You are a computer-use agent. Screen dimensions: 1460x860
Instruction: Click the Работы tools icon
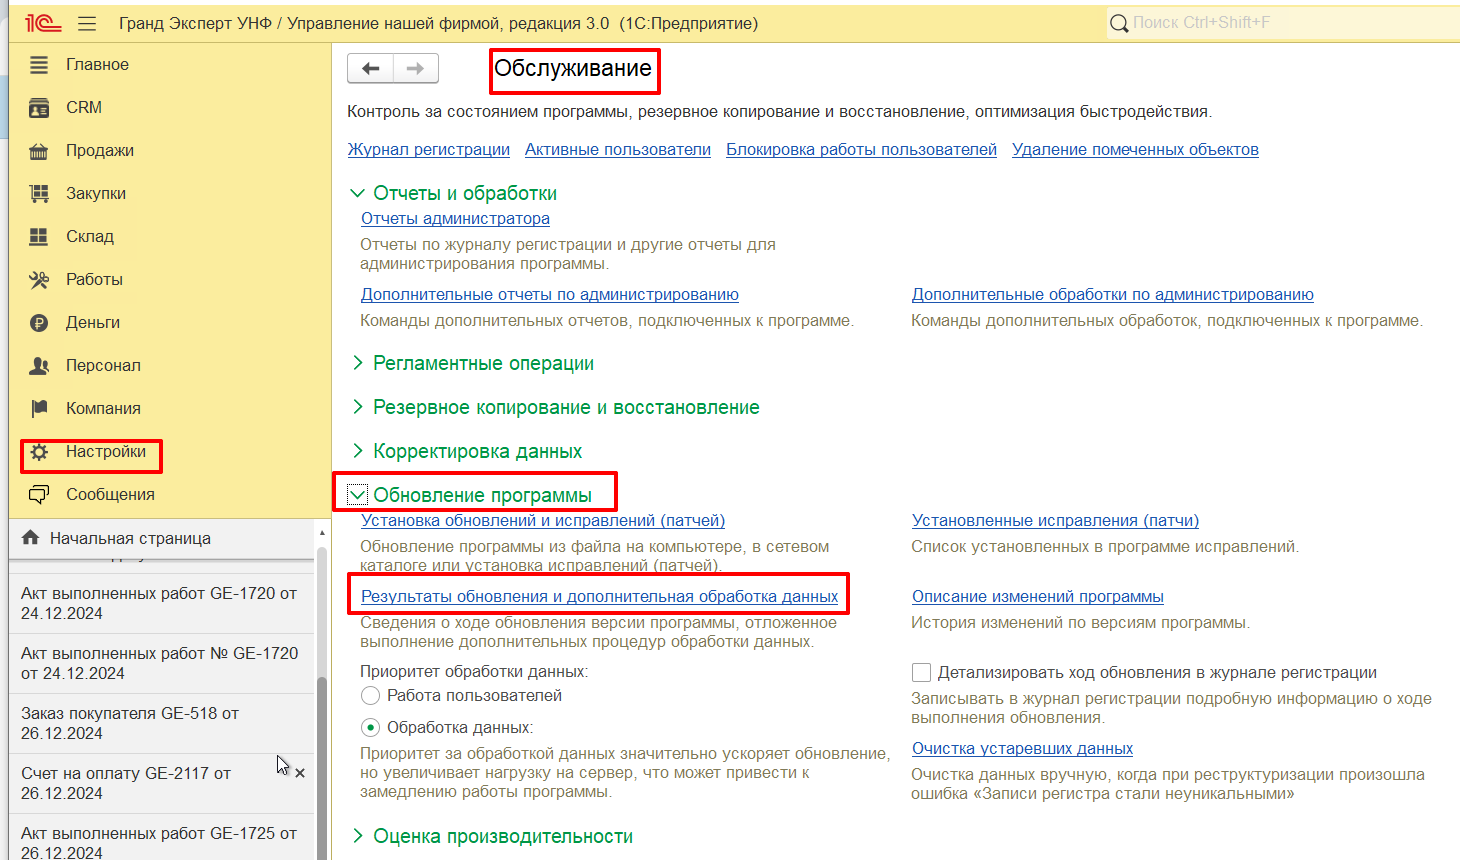click(39, 280)
